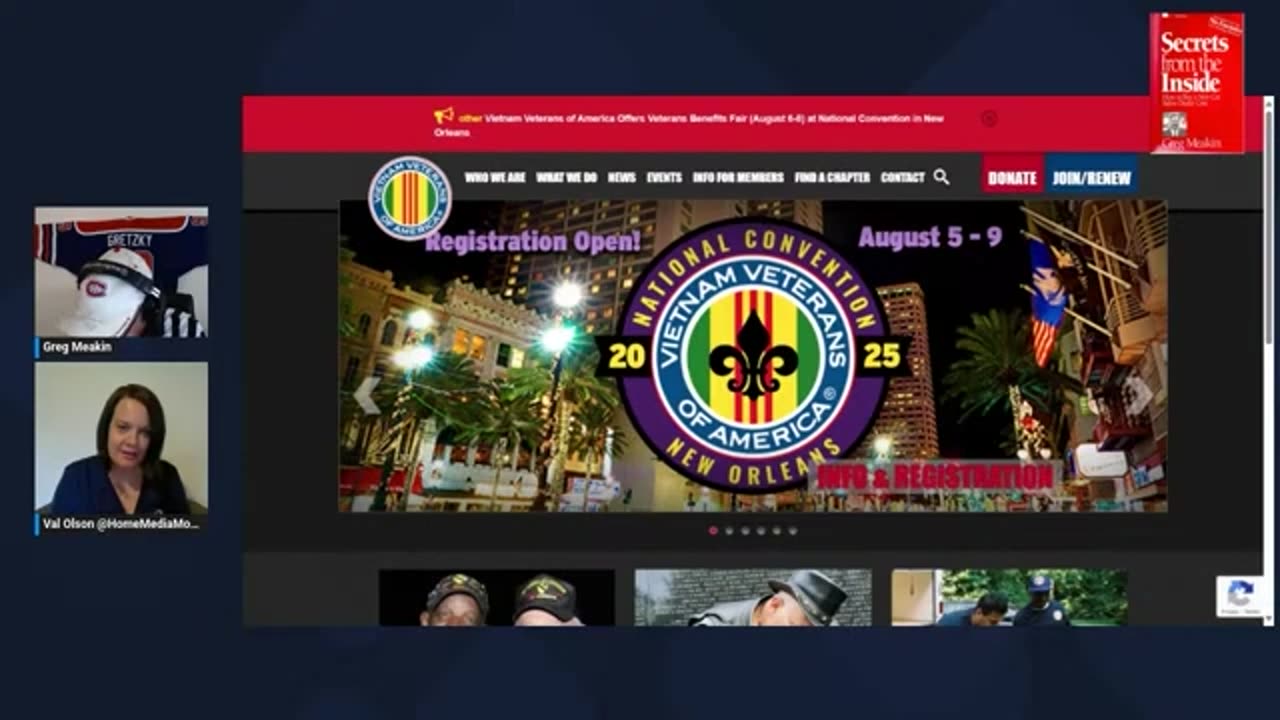Click the Vietnam Veterans of America logo
The width and height of the screenshot is (1280, 720).
tap(409, 198)
